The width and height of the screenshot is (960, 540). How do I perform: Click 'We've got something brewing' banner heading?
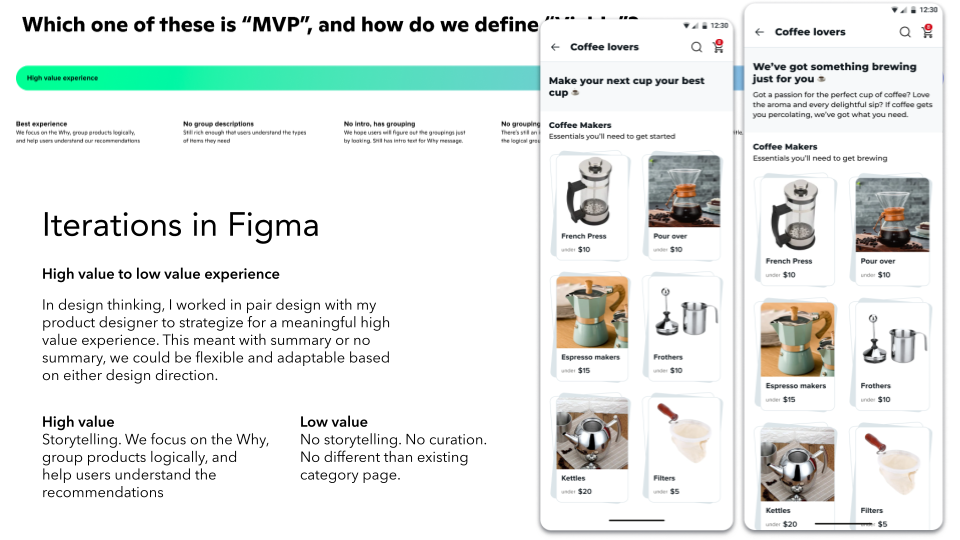coord(834,72)
